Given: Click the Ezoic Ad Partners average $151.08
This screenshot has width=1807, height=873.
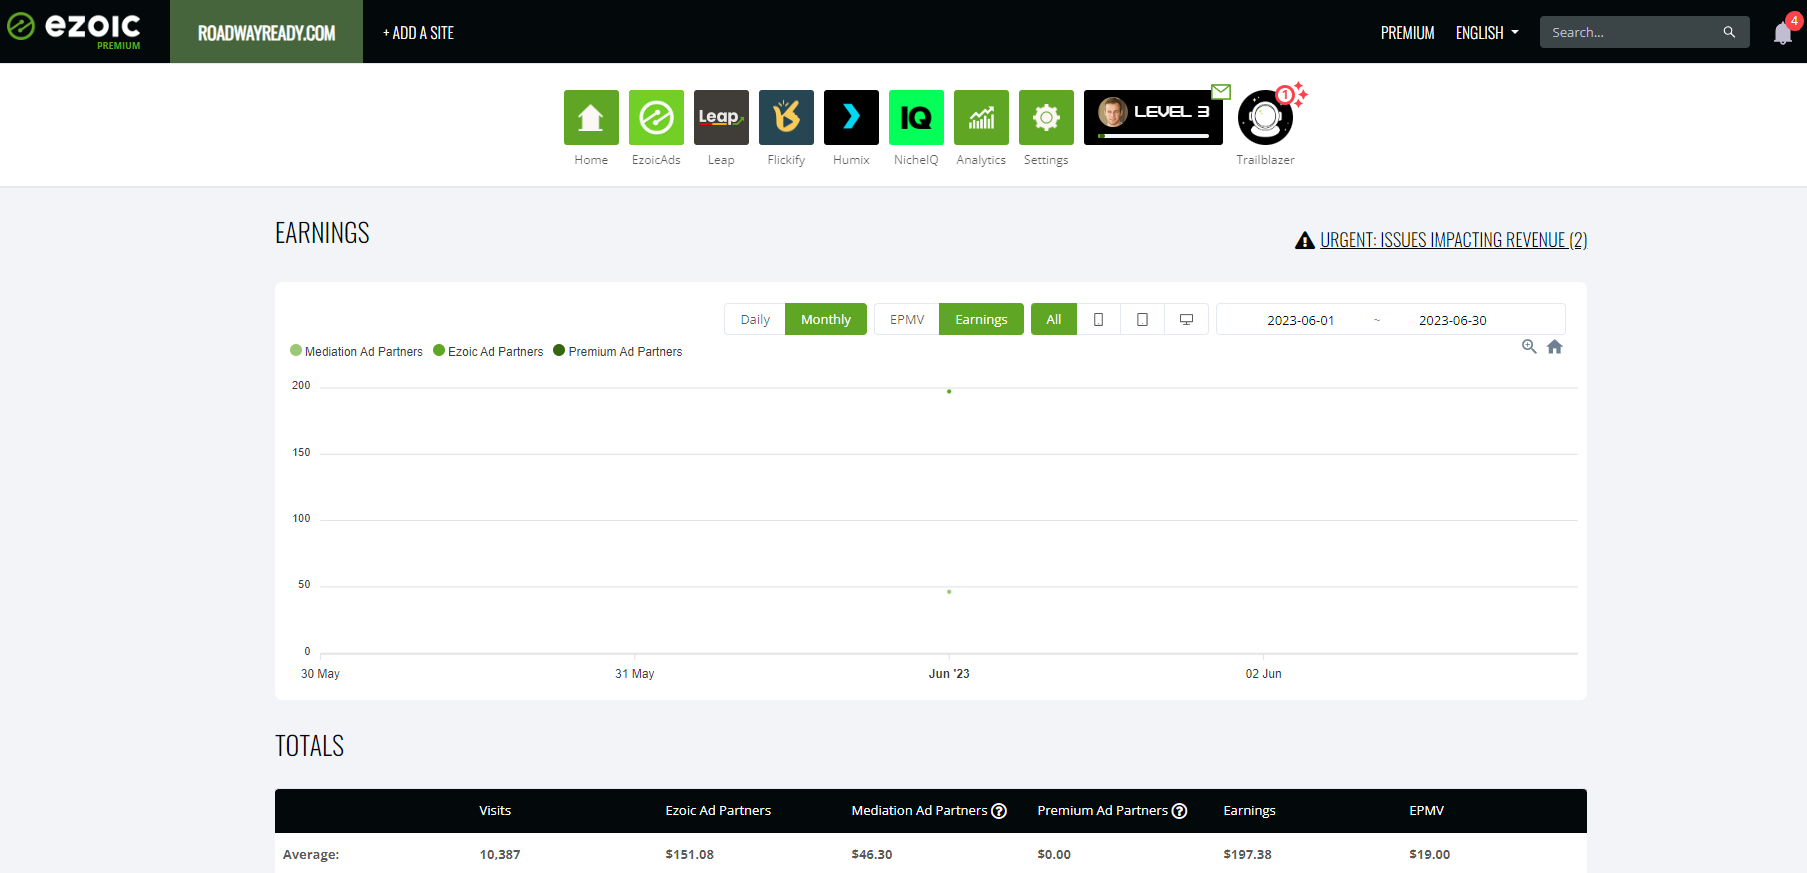Looking at the screenshot, I should (x=689, y=855).
